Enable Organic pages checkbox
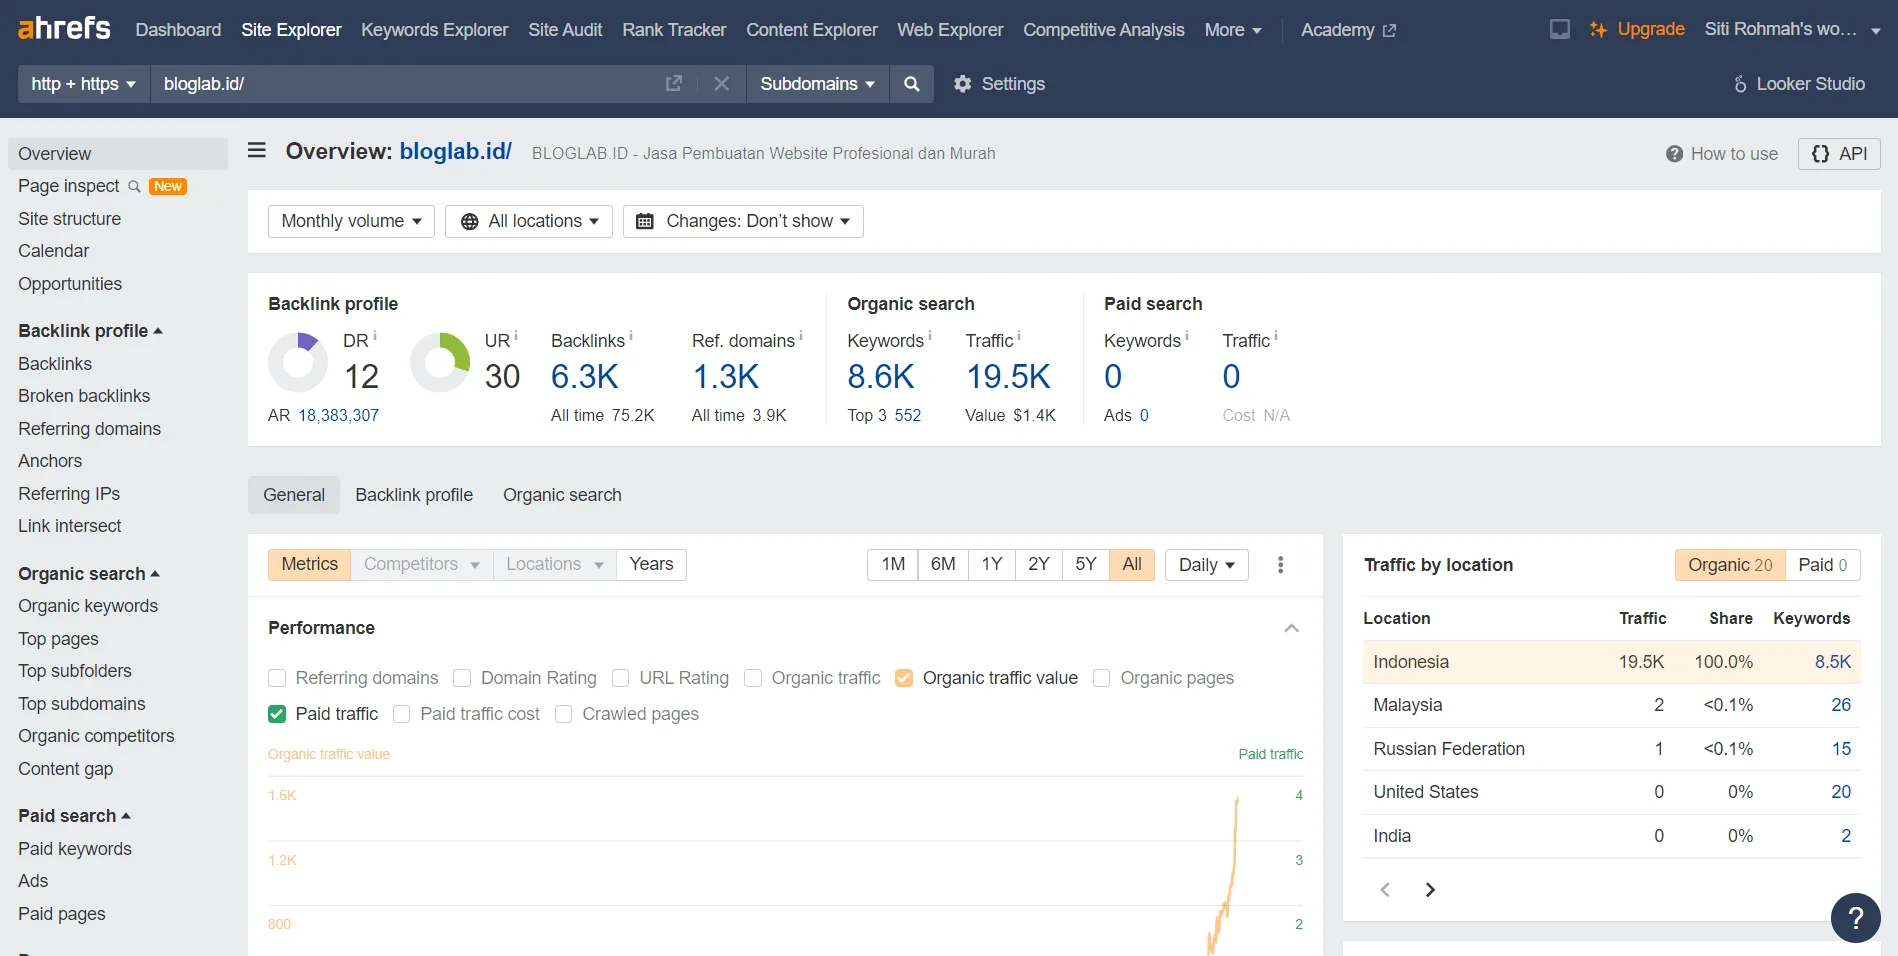Viewport: 1898px width, 956px height. coord(1102,678)
